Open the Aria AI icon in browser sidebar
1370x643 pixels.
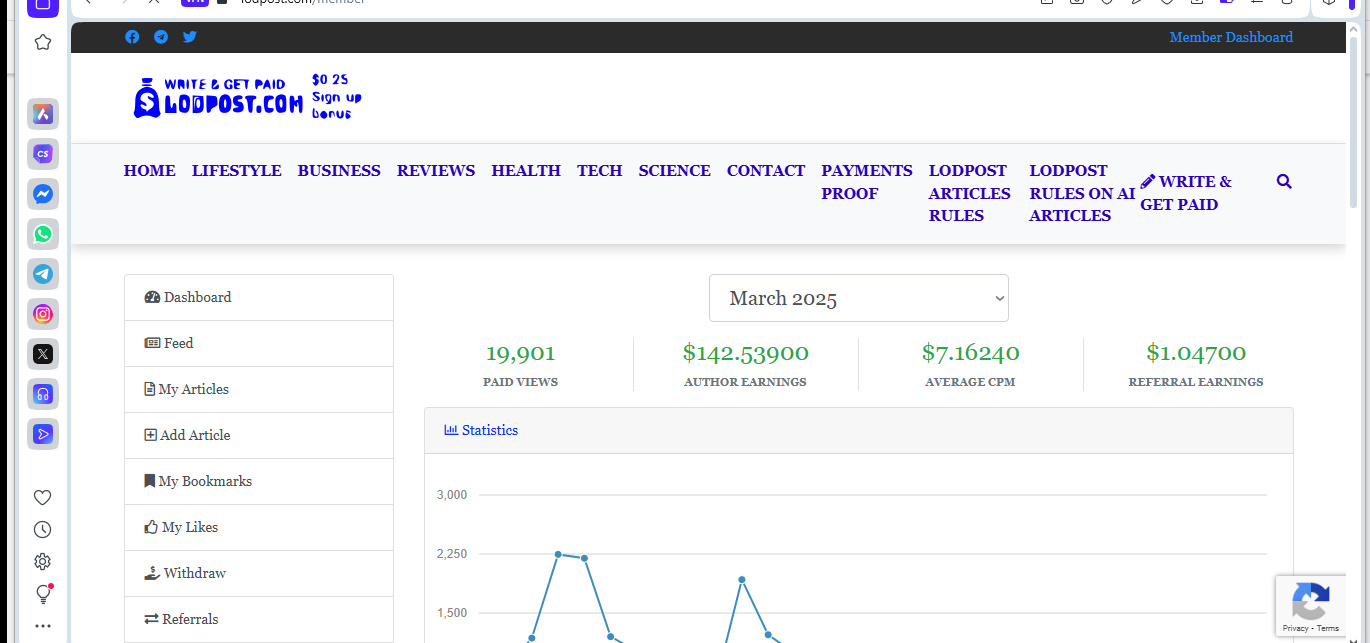[43, 114]
